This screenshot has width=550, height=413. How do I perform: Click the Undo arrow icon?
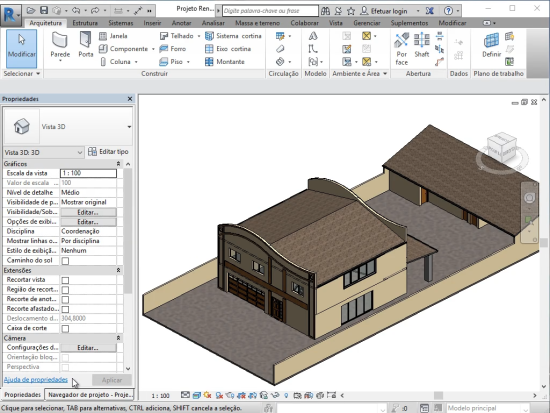(76, 11)
